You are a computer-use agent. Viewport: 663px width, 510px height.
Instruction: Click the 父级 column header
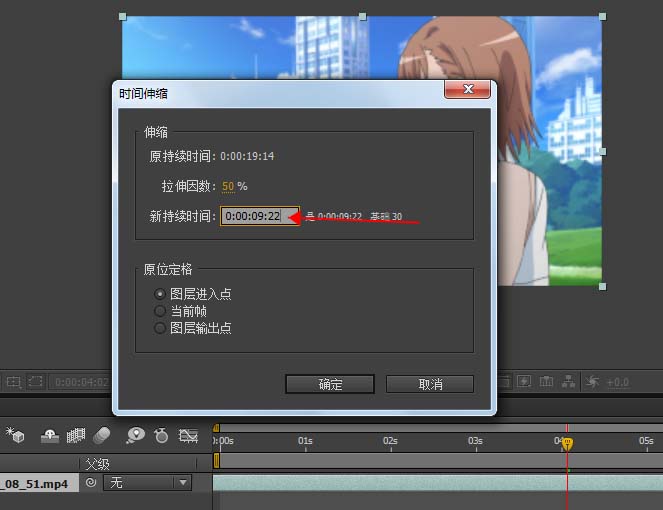(97, 464)
